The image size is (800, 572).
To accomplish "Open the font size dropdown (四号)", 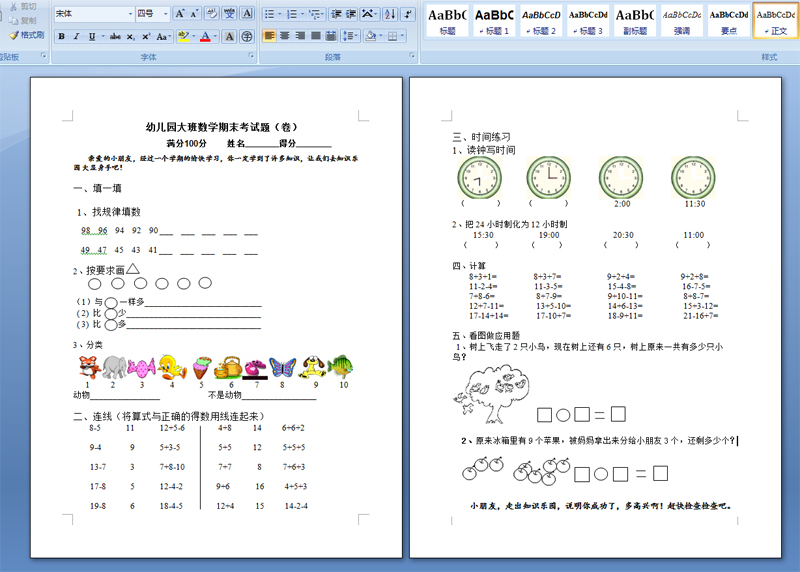I will [166, 14].
